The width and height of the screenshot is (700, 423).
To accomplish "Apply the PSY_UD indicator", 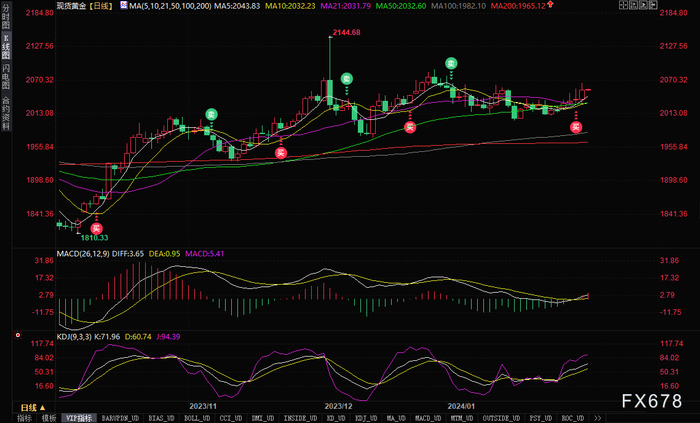I will (x=541, y=418).
